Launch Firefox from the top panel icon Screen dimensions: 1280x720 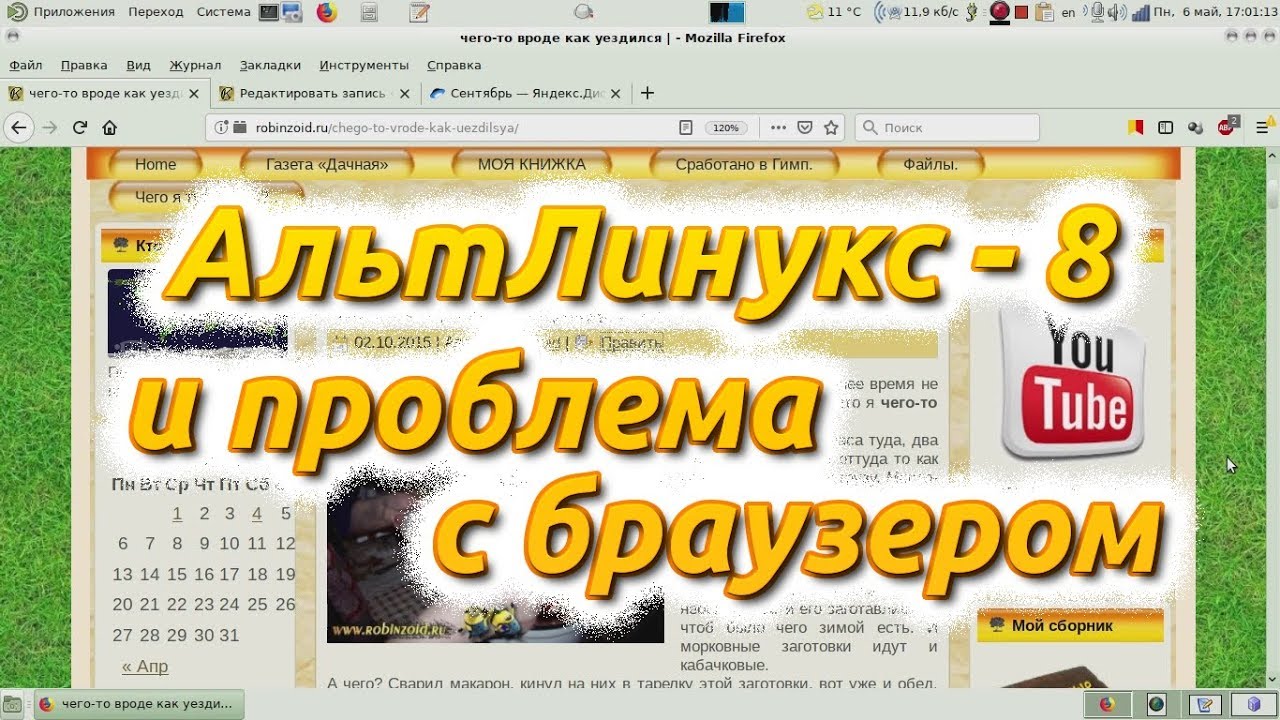click(327, 13)
